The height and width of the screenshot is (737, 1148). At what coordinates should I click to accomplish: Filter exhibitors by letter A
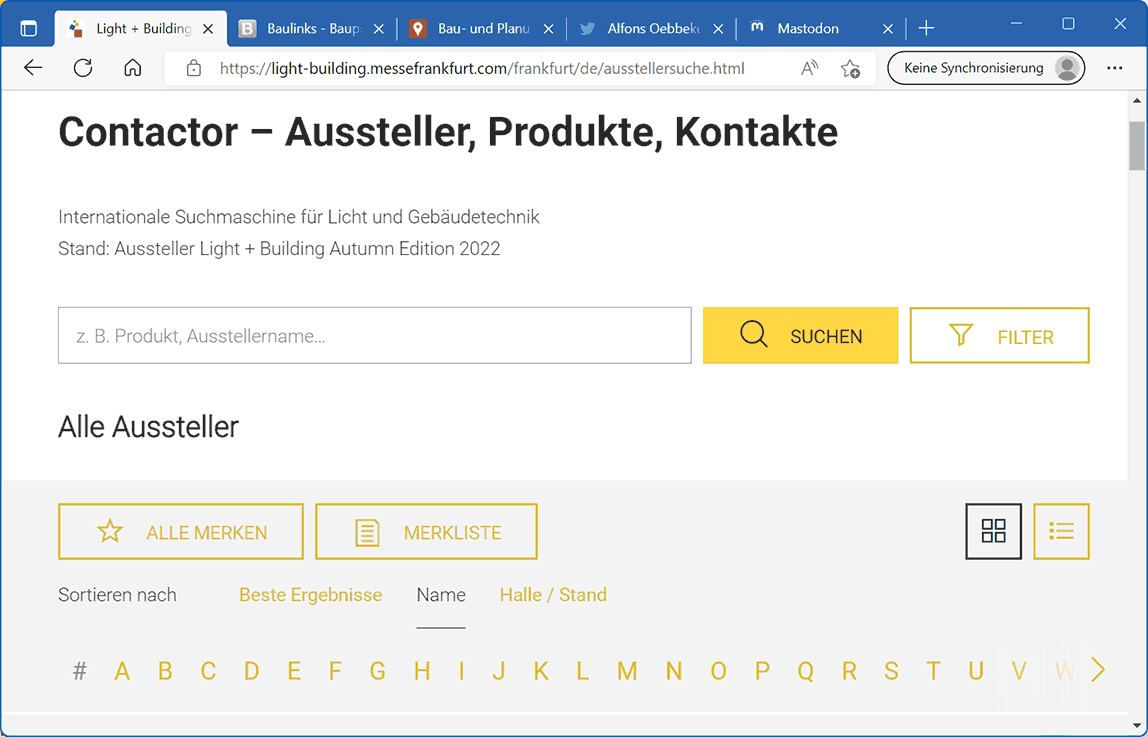click(x=122, y=670)
